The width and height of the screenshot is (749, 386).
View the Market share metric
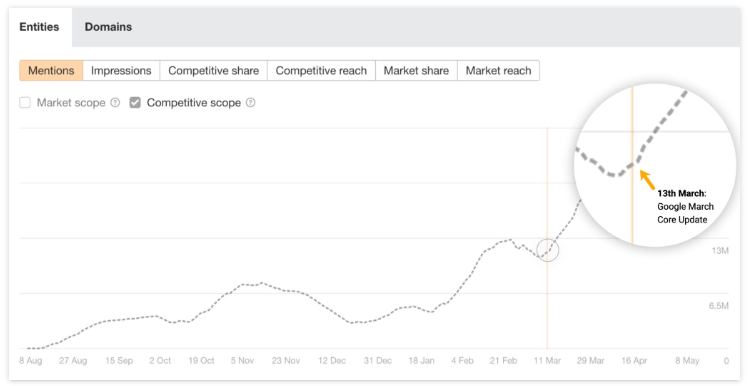coord(417,71)
